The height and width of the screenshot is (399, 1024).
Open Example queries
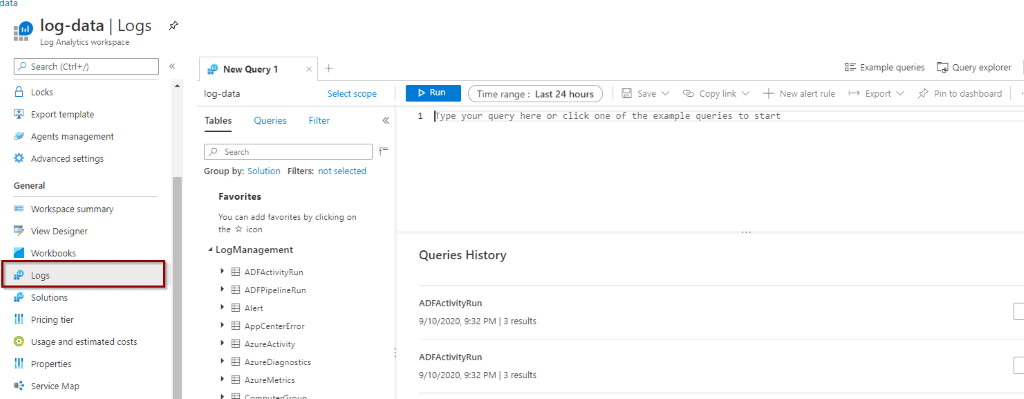pos(884,67)
